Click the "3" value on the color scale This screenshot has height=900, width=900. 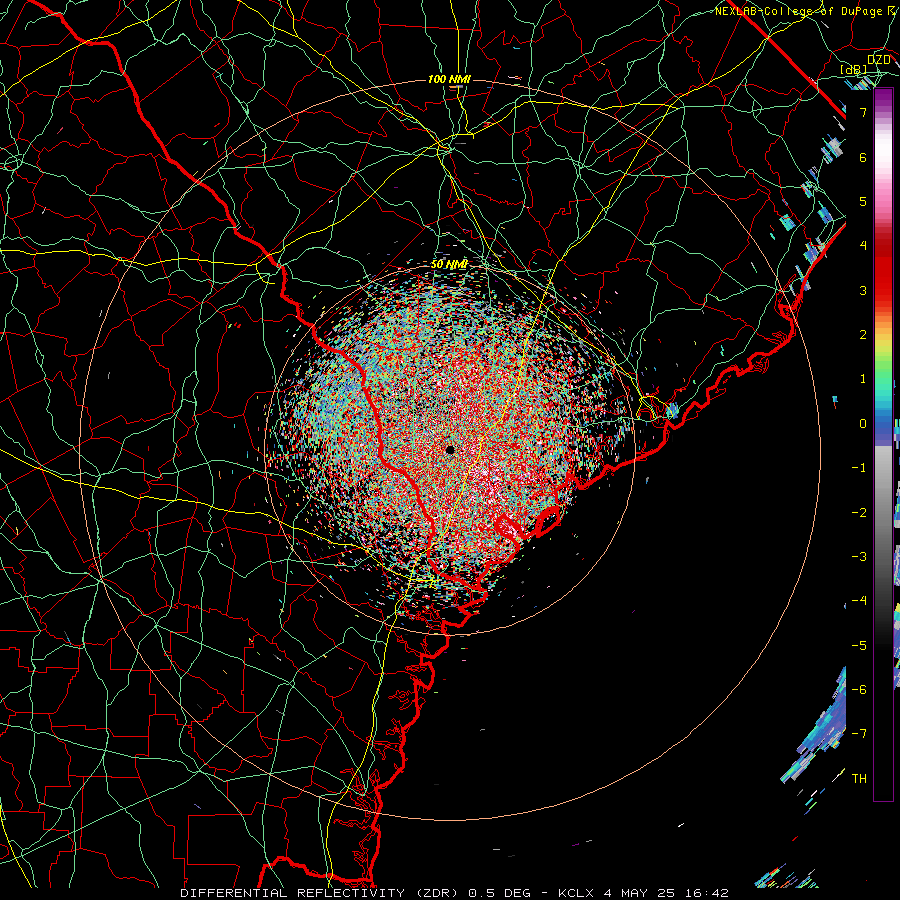click(x=863, y=290)
